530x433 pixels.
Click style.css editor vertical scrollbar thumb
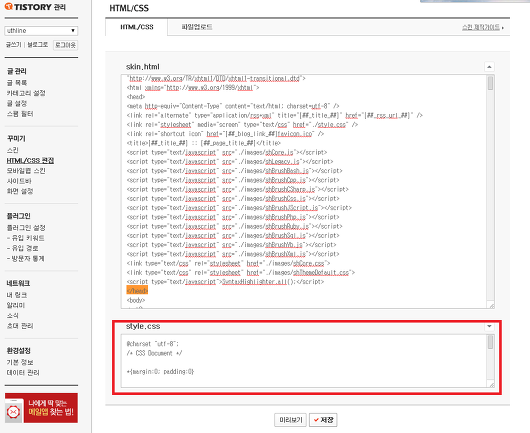pyautogui.click(x=490, y=342)
